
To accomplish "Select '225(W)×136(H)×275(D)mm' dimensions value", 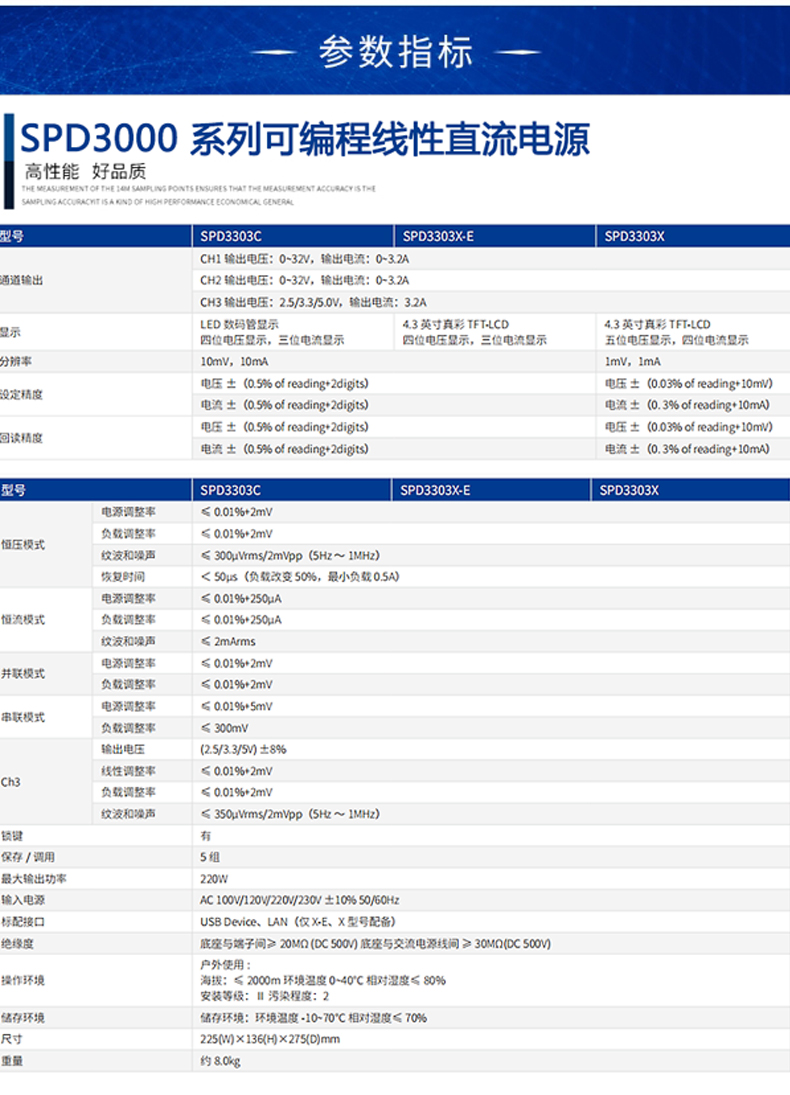I will [270, 1039].
